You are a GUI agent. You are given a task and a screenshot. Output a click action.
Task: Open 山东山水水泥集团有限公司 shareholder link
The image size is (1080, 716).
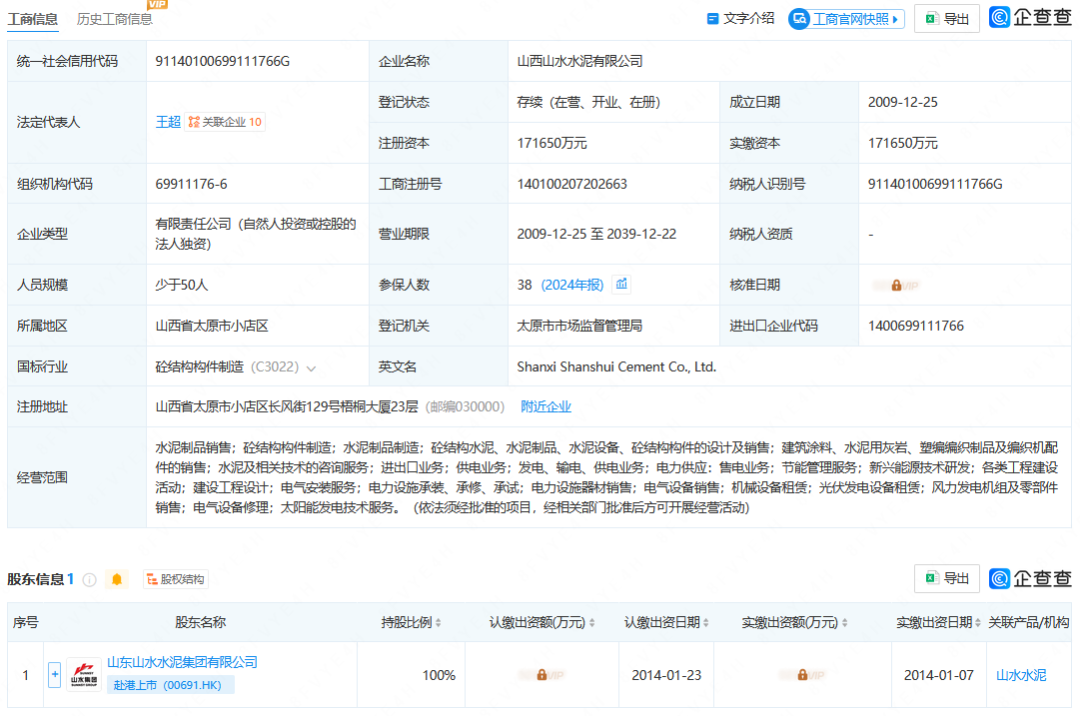[x=183, y=662]
